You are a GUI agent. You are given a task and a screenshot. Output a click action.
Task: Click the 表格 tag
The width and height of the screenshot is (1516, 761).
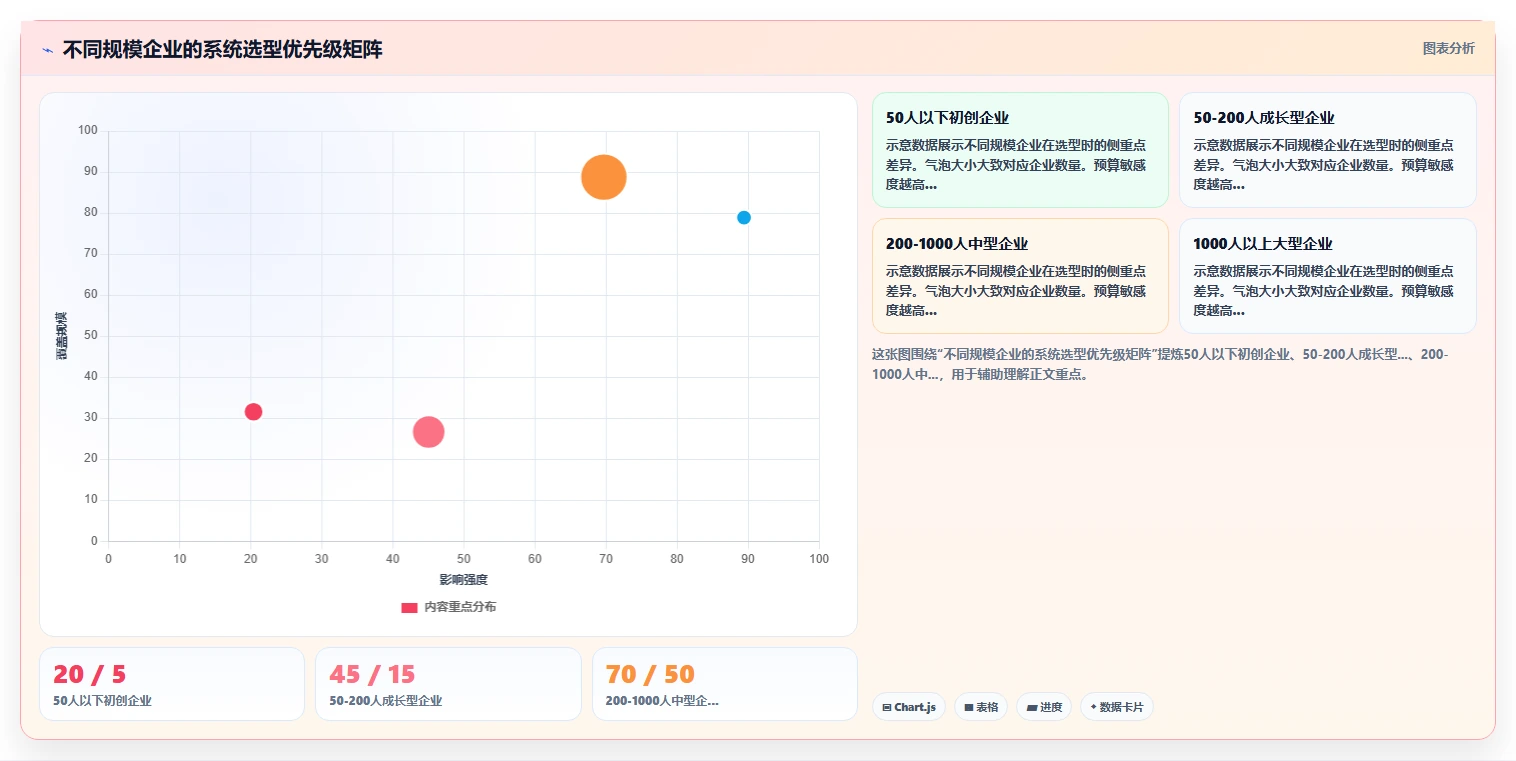tap(981, 707)
